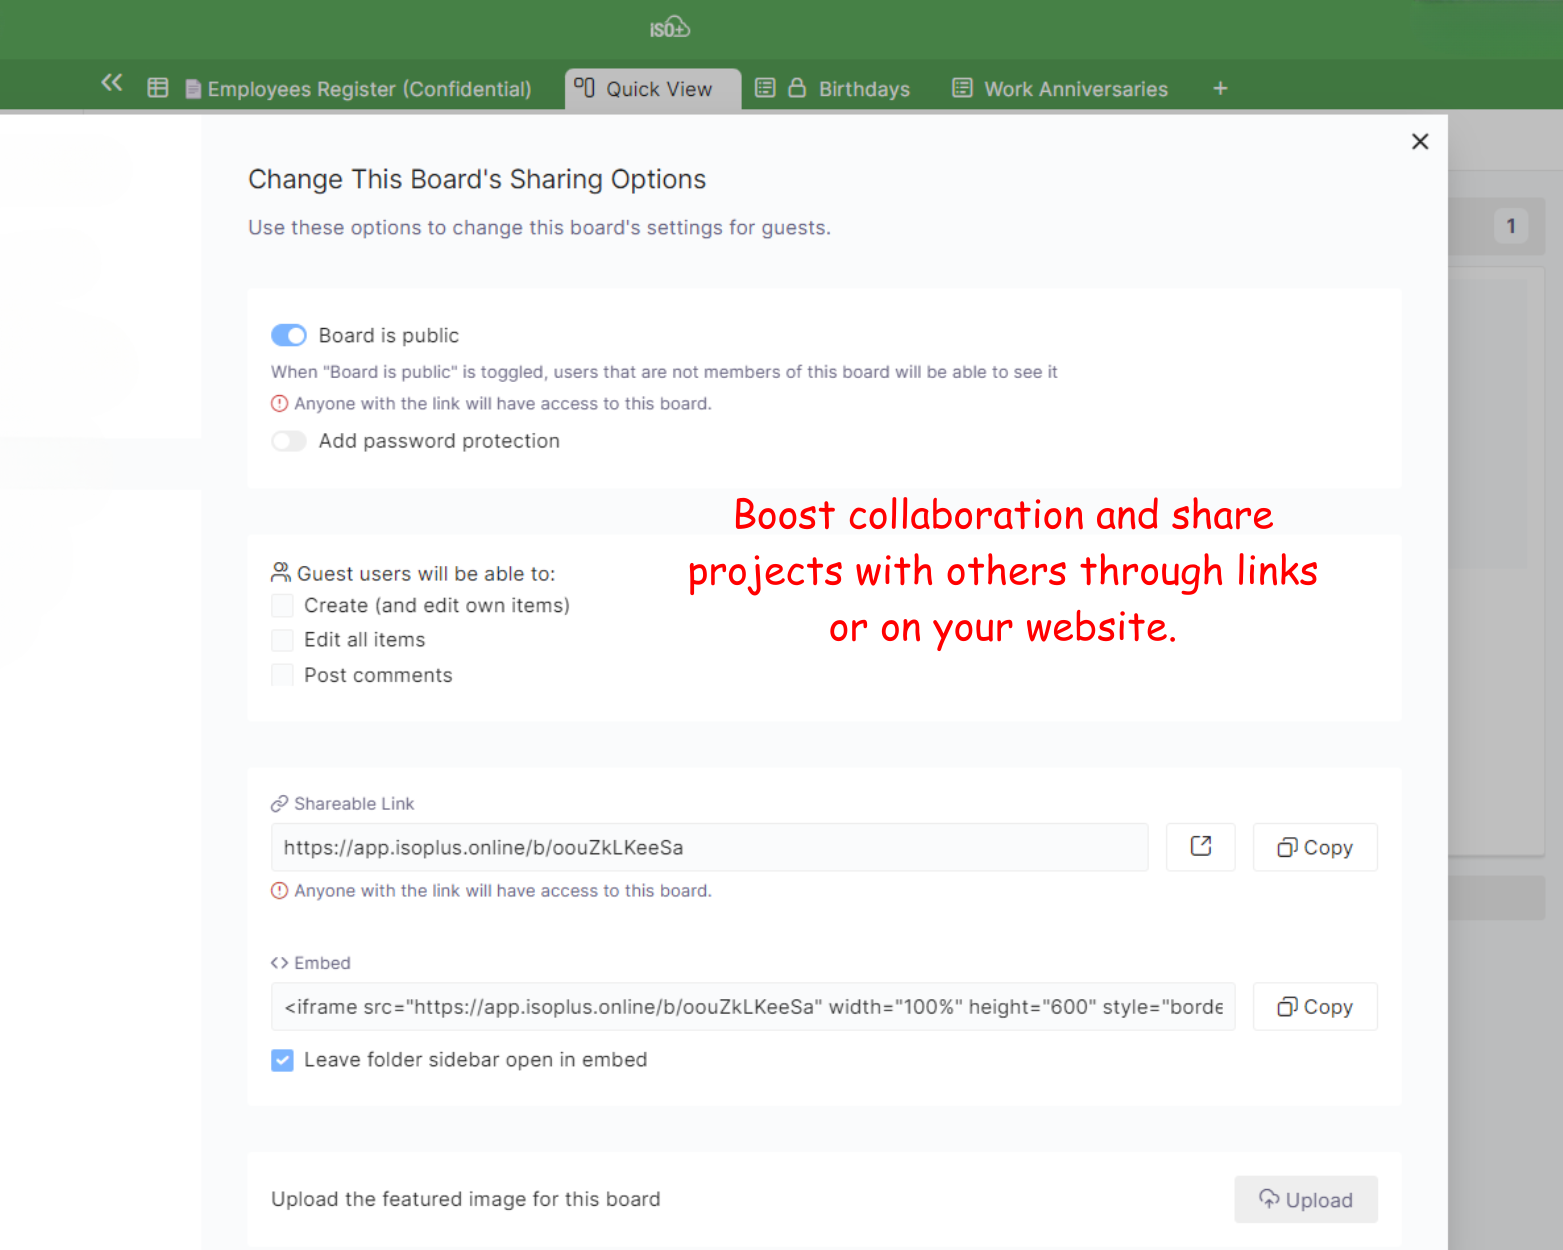Enable Add password protection toggle
The image size is (1563, 1250).
pos(289,441)
